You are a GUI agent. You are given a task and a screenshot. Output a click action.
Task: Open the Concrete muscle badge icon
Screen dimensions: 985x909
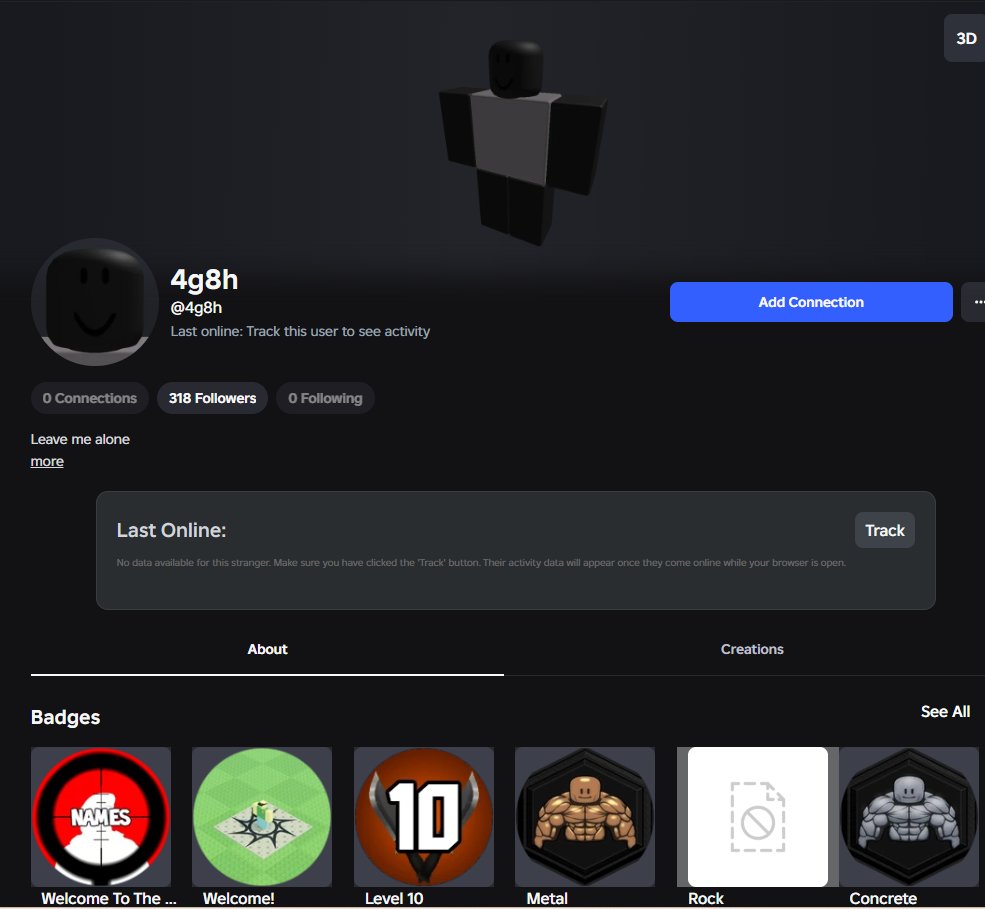pyautogui.click(x=909, y=817)
